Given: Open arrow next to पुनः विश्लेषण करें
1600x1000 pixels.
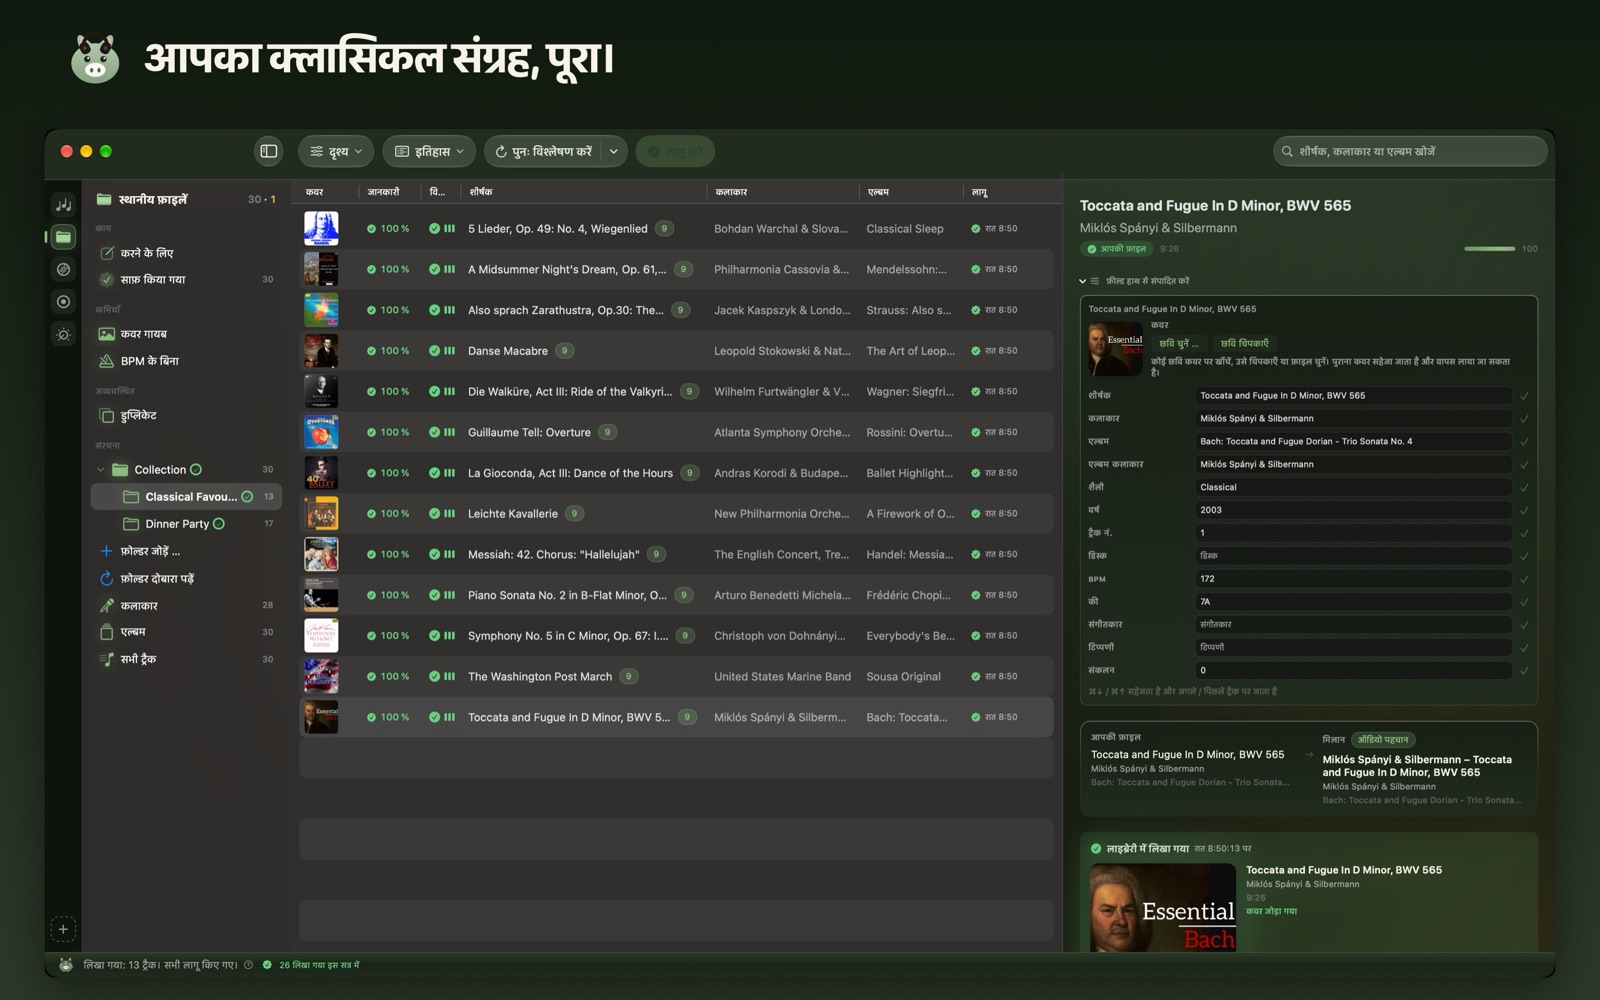Looking at the screenshot, I should point(613,151).
